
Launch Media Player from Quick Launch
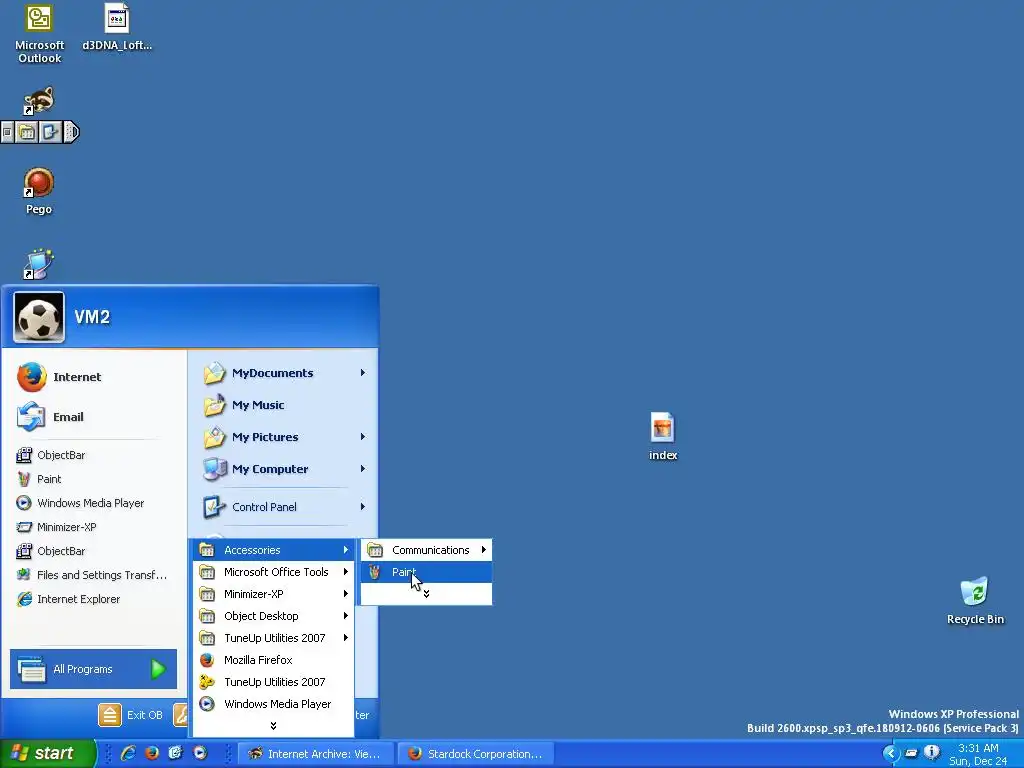click(200, 754)
